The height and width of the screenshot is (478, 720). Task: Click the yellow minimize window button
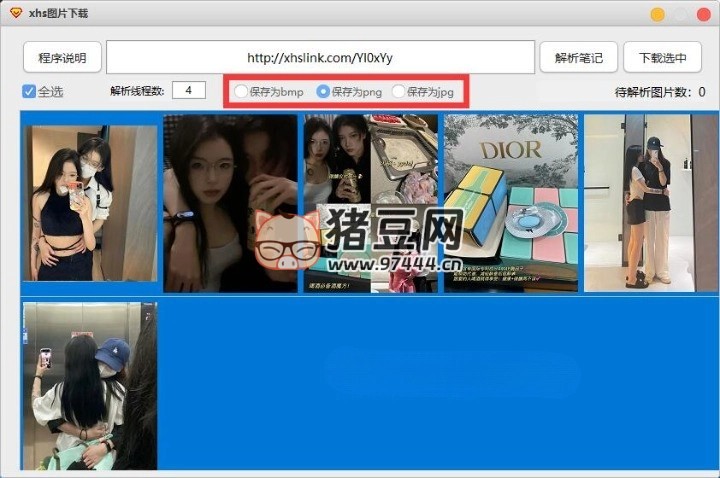point(658,14)
